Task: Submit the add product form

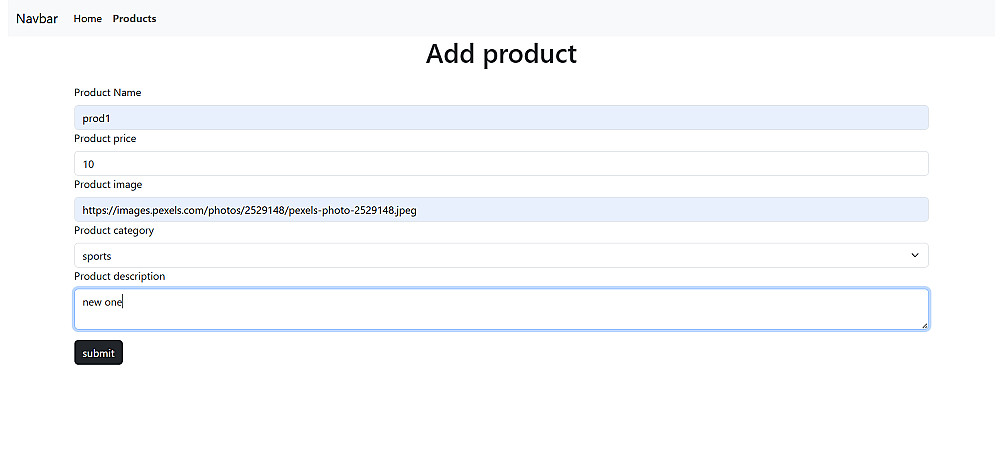Action: click(x=98, y=353)
